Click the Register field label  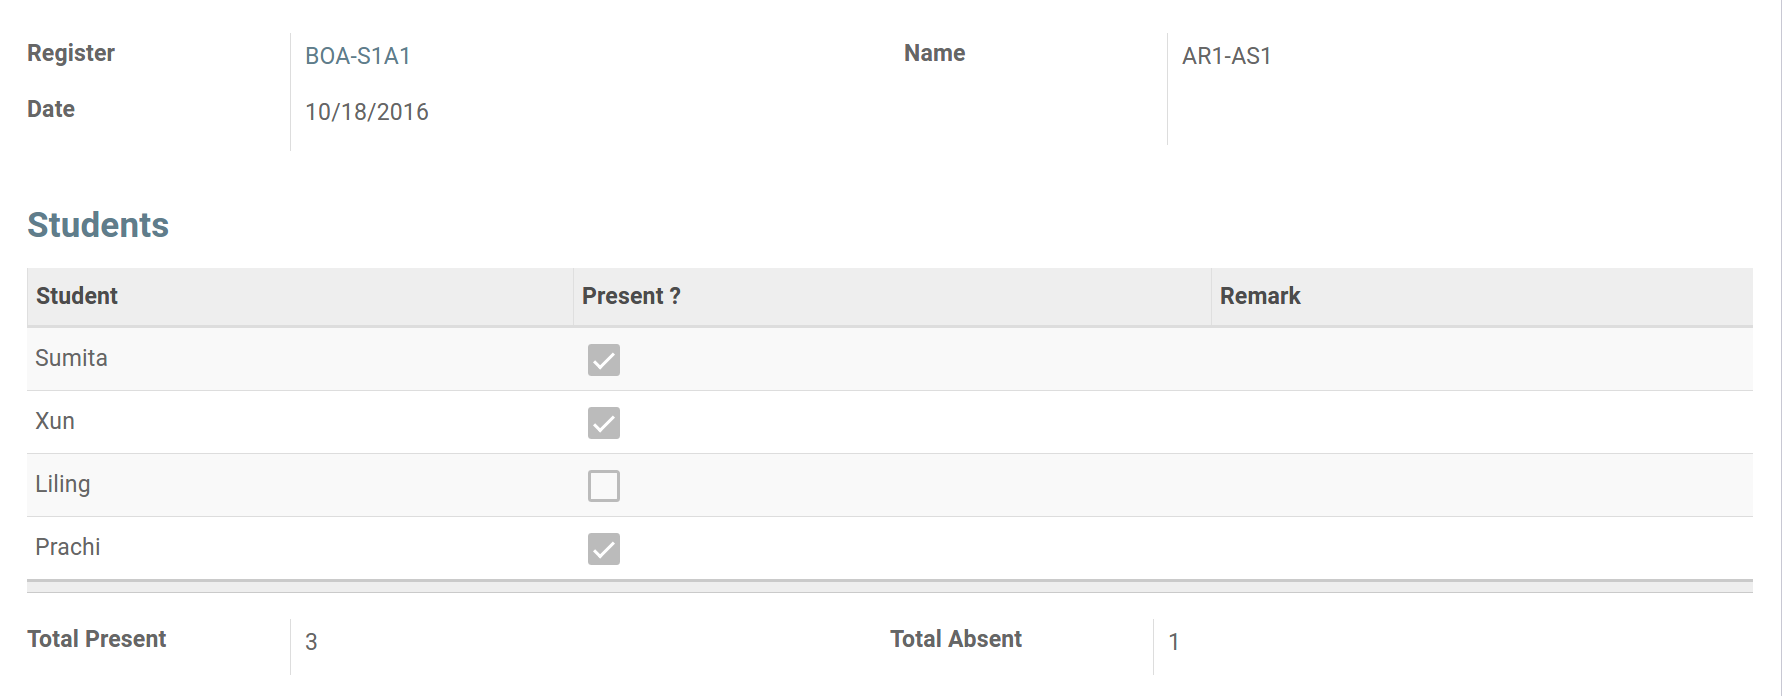click(x=71, y=53)
